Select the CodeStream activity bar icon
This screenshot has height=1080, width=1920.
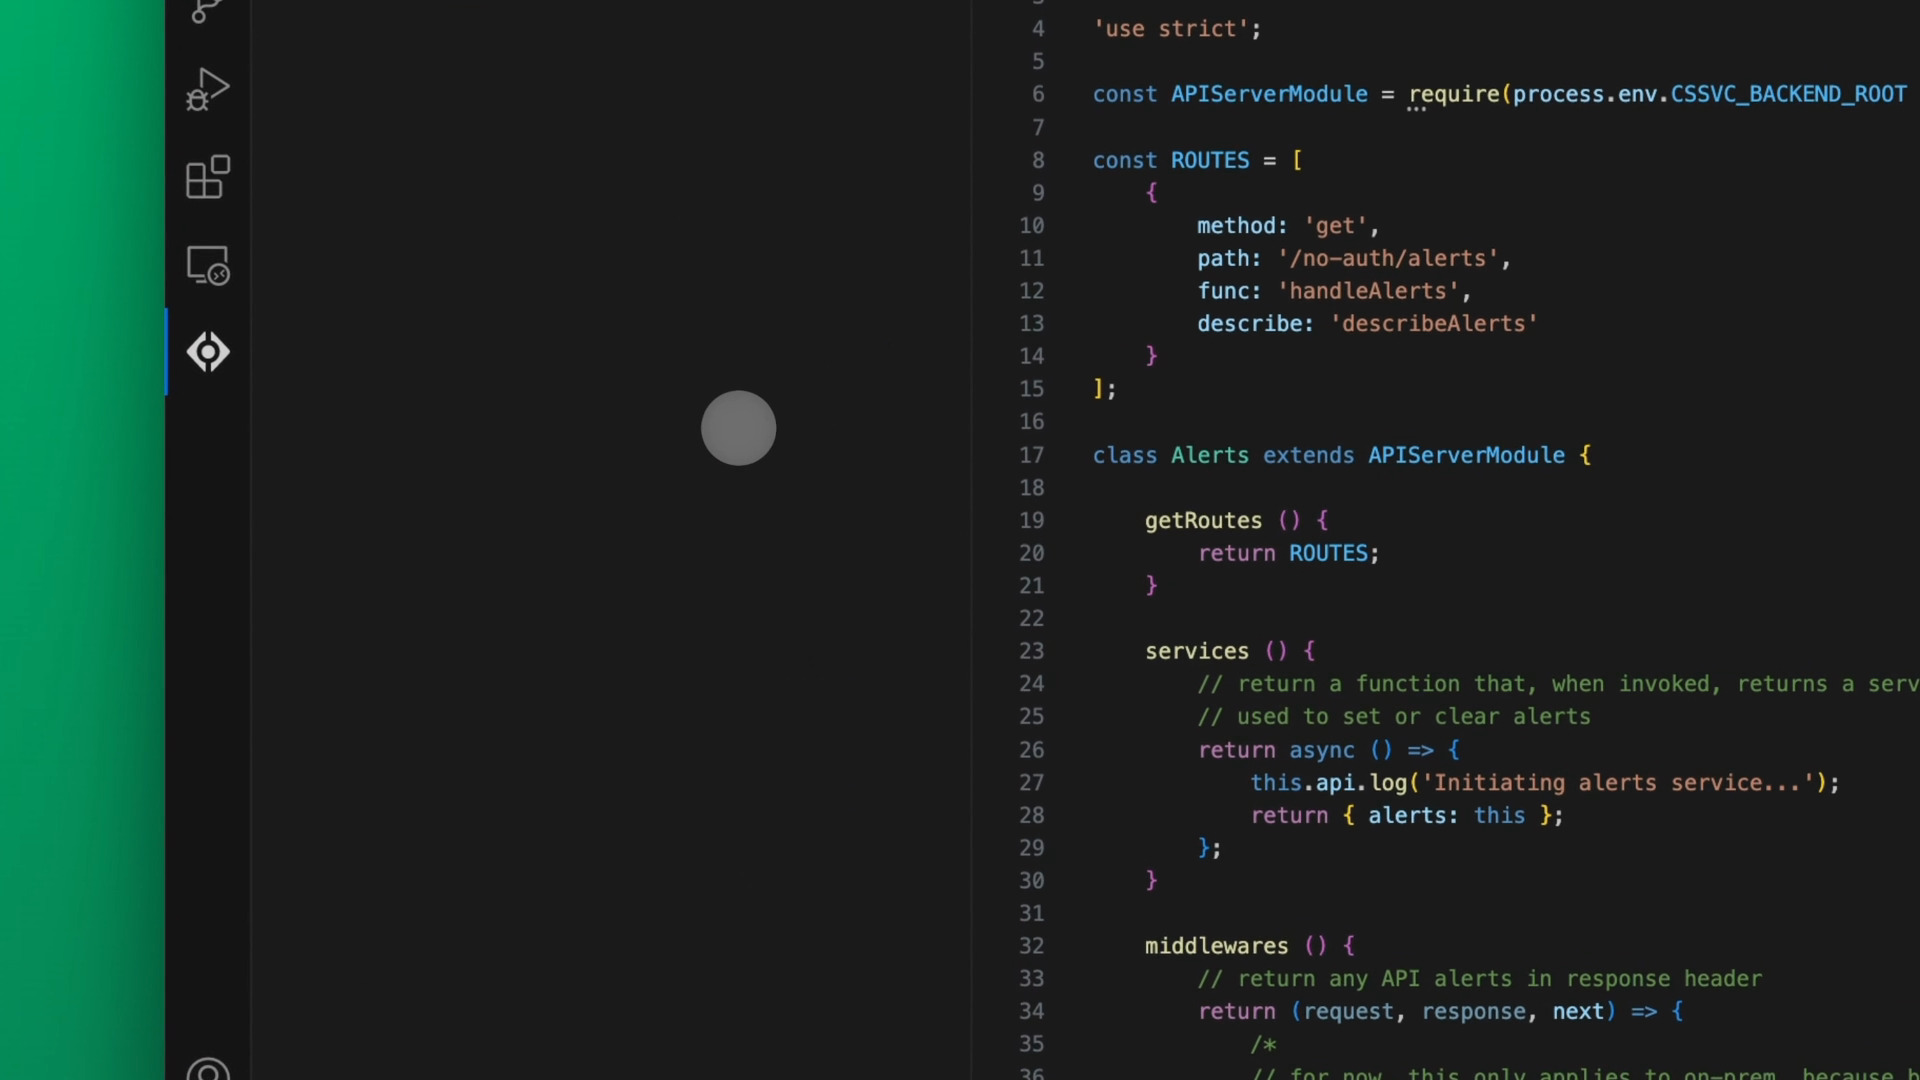click(x=208, y=352)
